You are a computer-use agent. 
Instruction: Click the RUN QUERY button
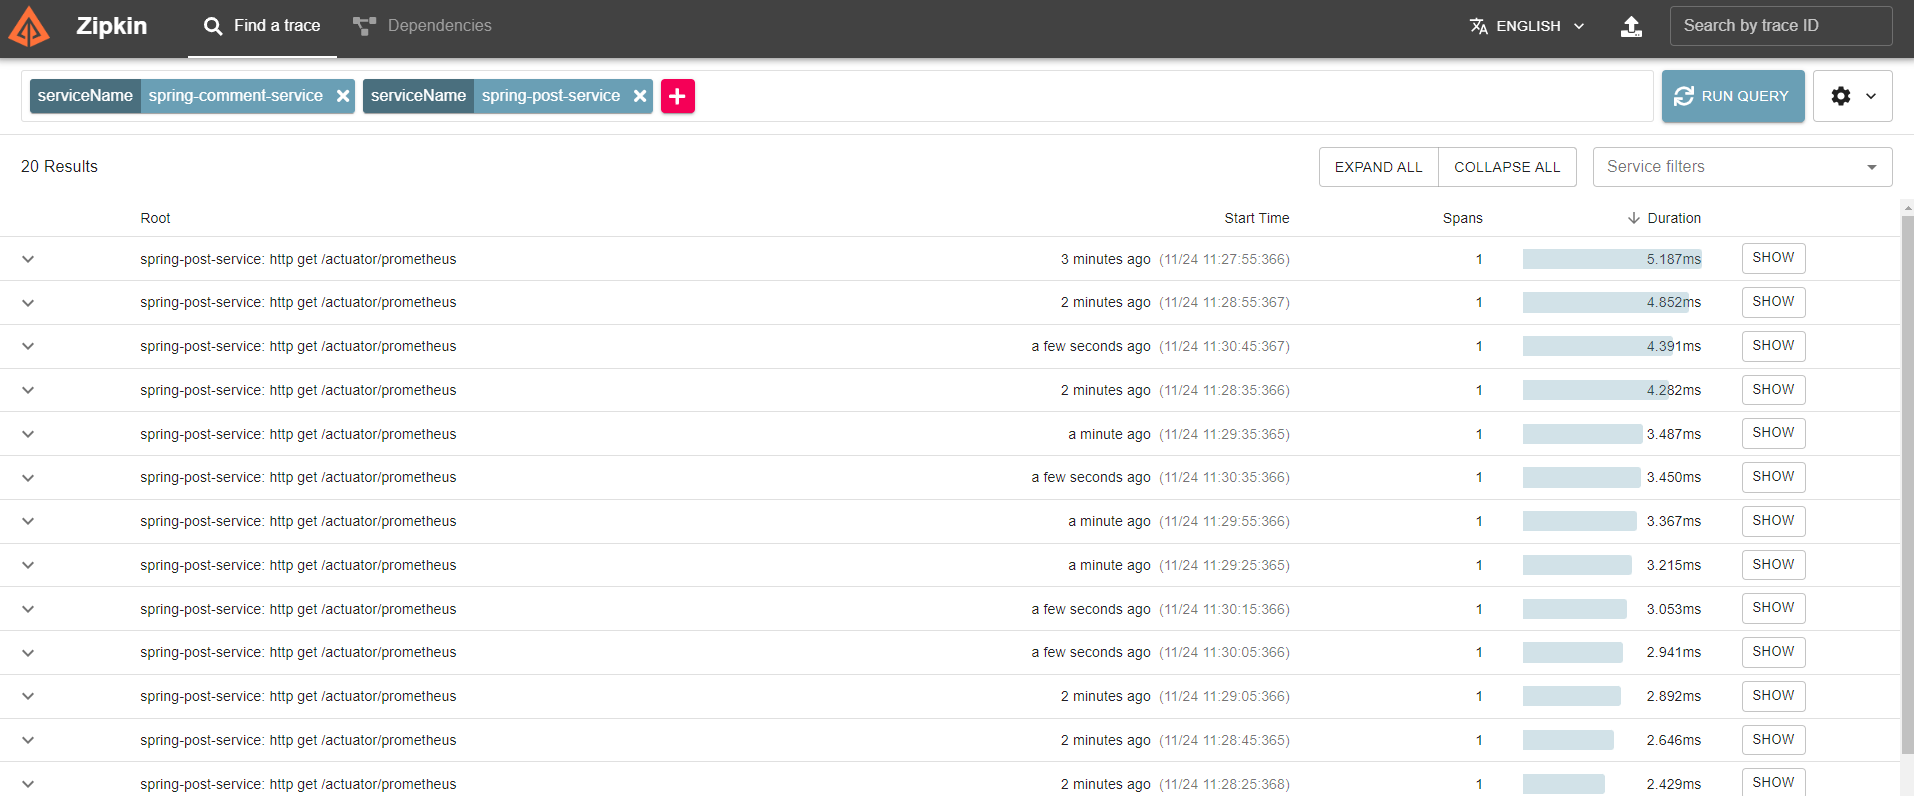pyautogui.click(x=1733, y=96)
